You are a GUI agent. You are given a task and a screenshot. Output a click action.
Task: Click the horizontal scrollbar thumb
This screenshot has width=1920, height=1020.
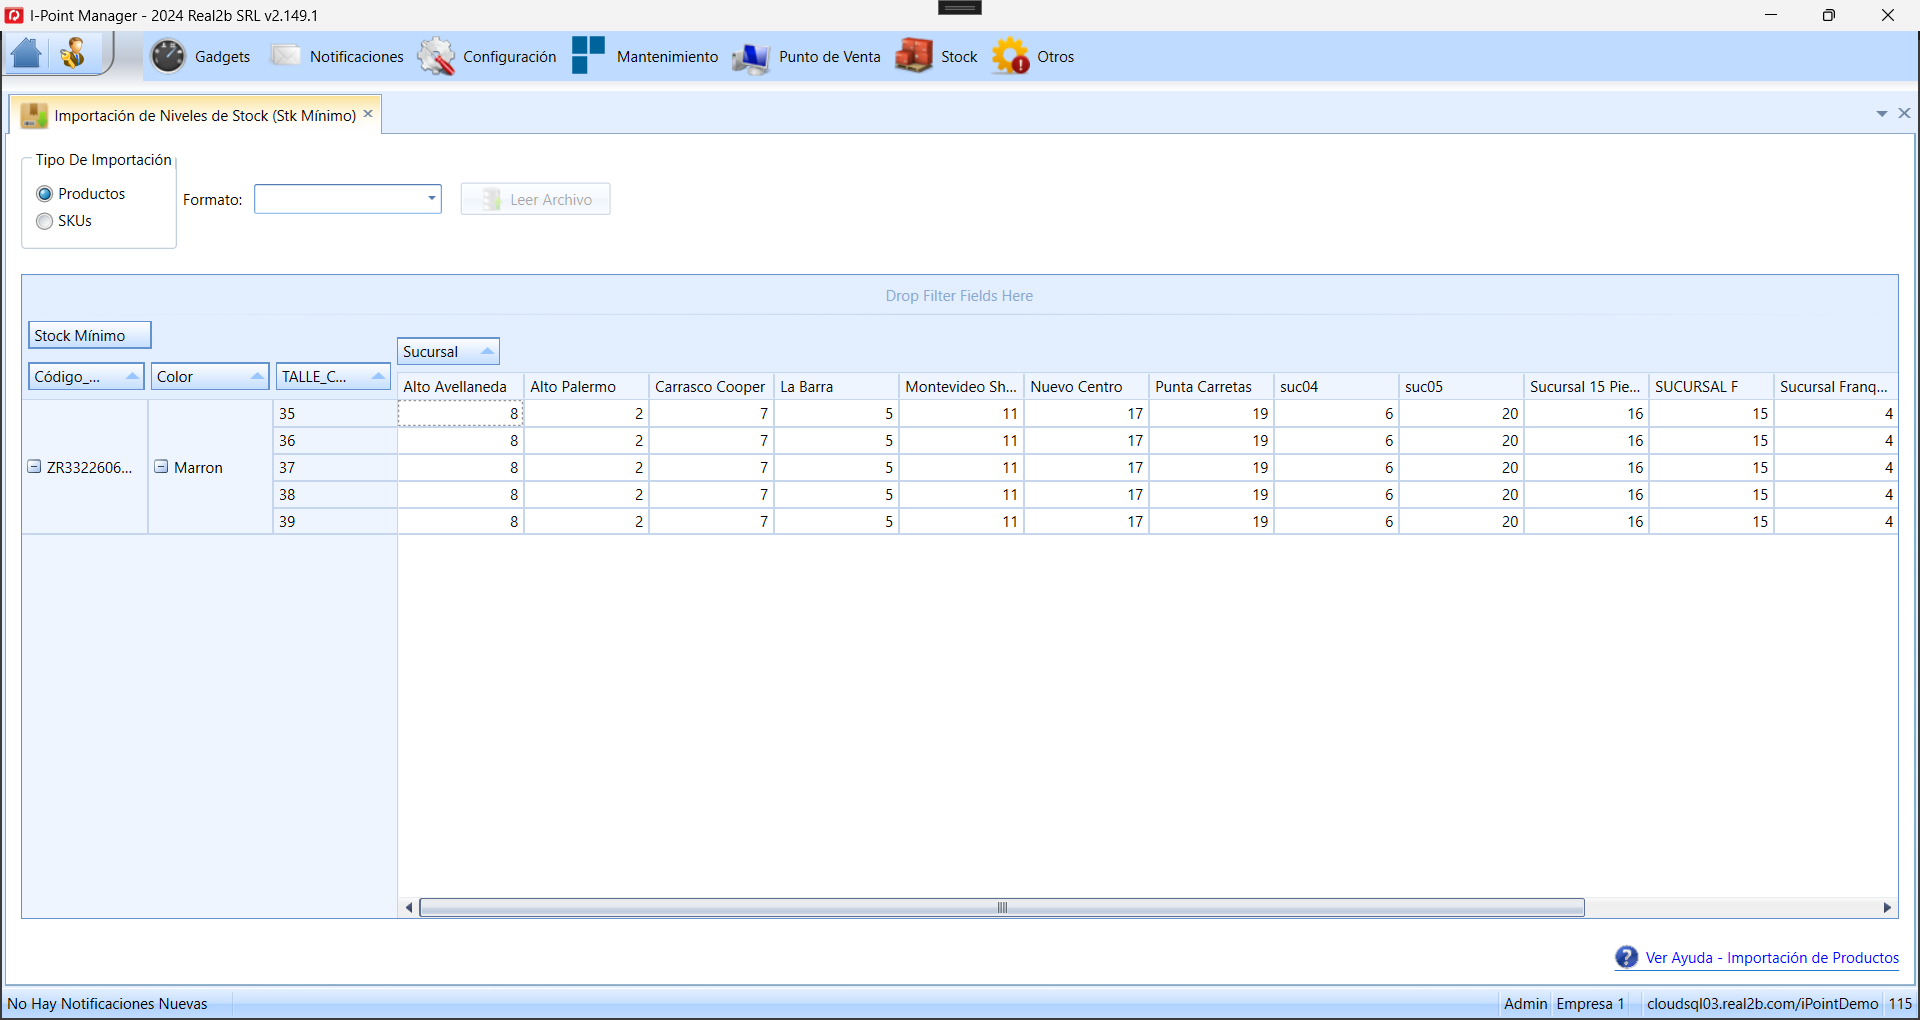pos(1002,907)
